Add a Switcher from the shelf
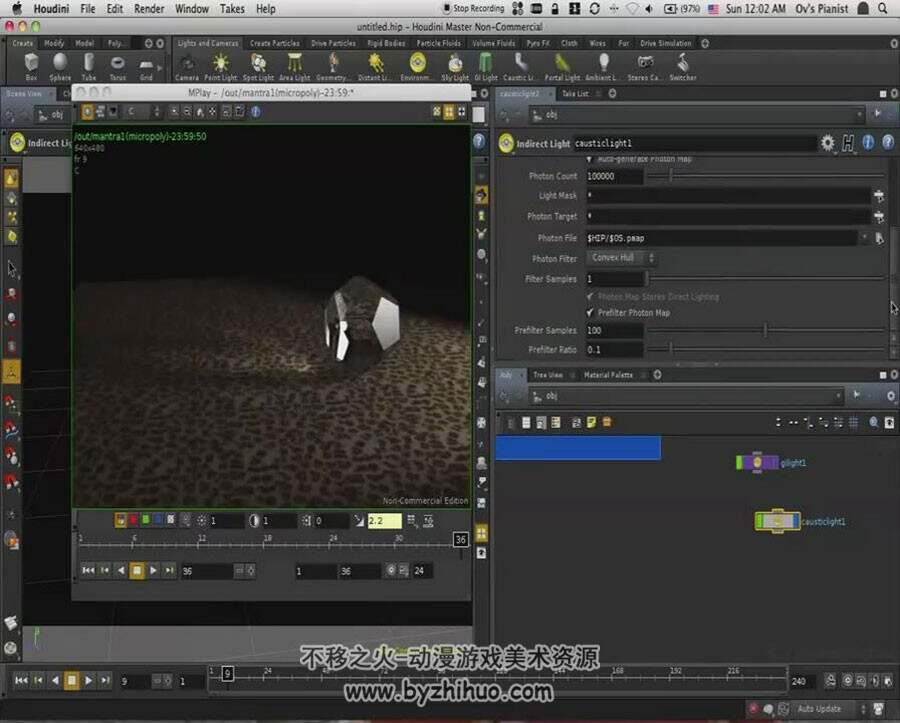 pyautogui.click(x=682, y=67)
